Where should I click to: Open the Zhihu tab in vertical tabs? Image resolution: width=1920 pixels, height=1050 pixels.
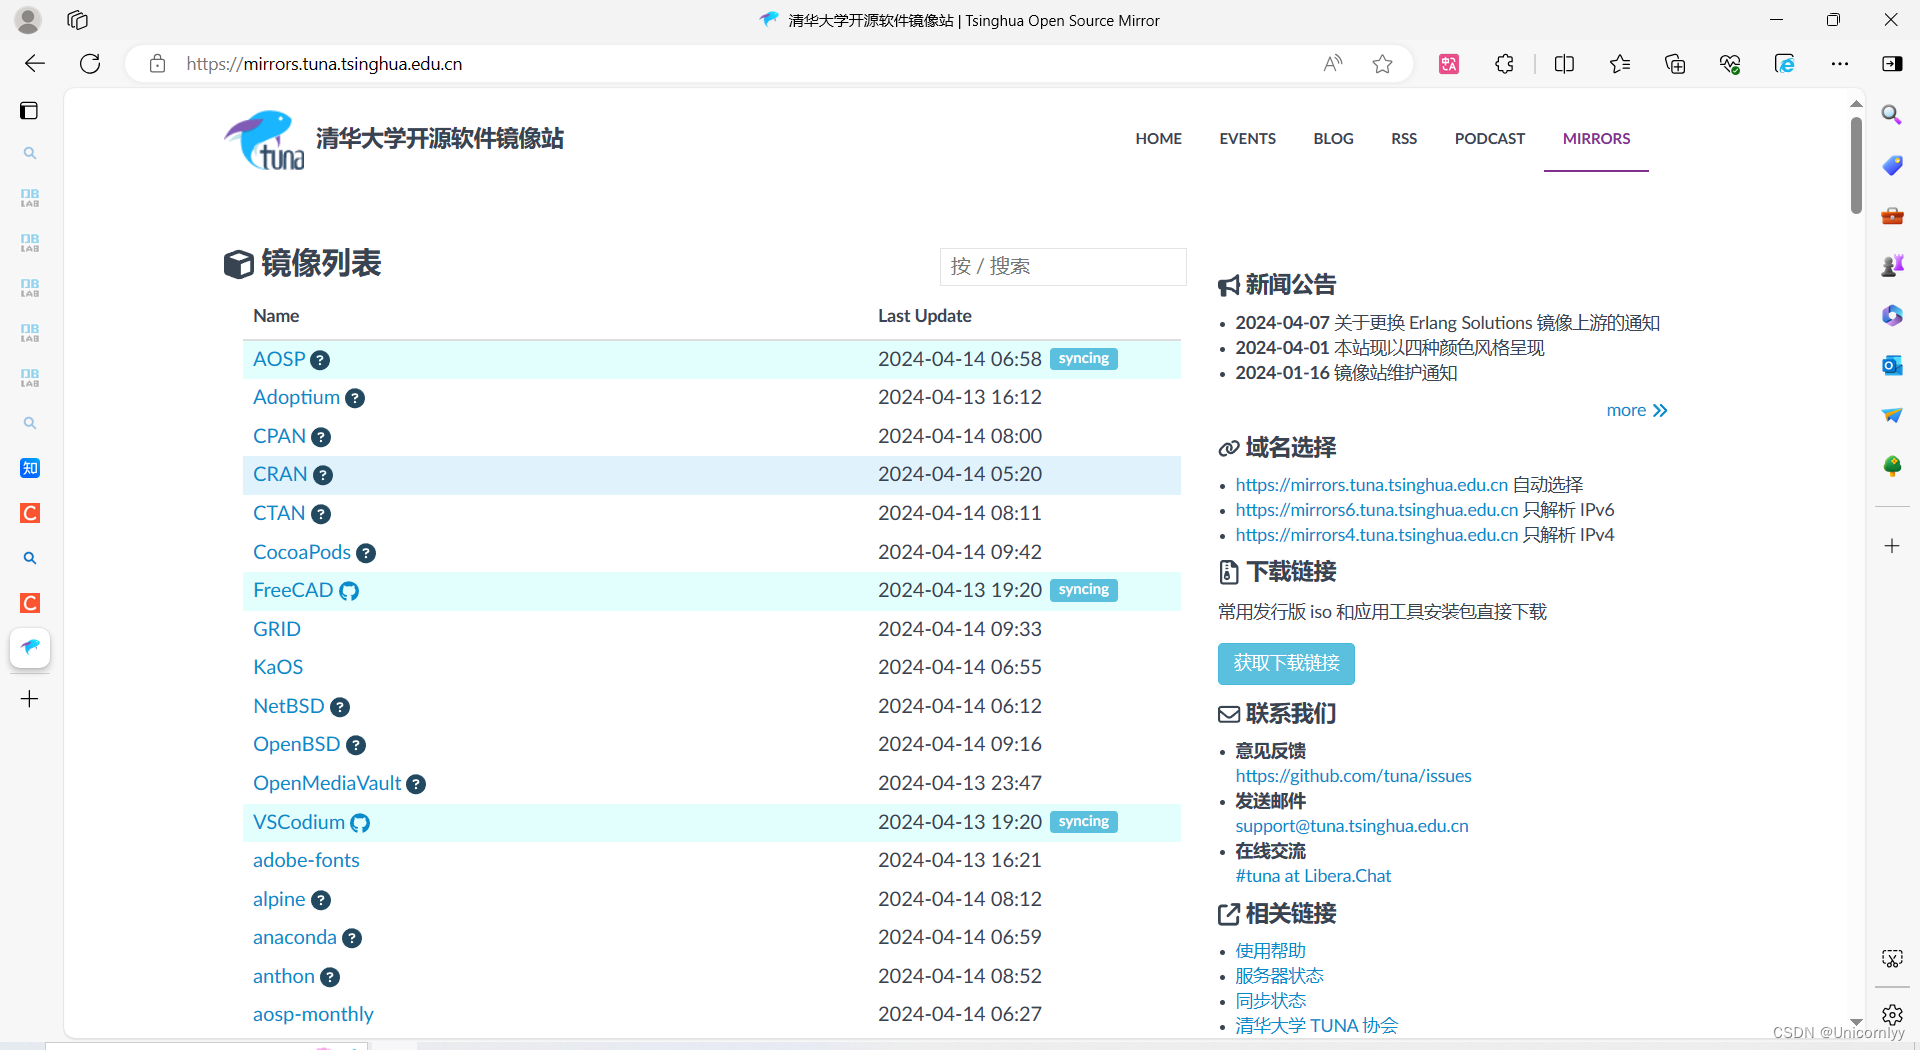tap(30, 468)
